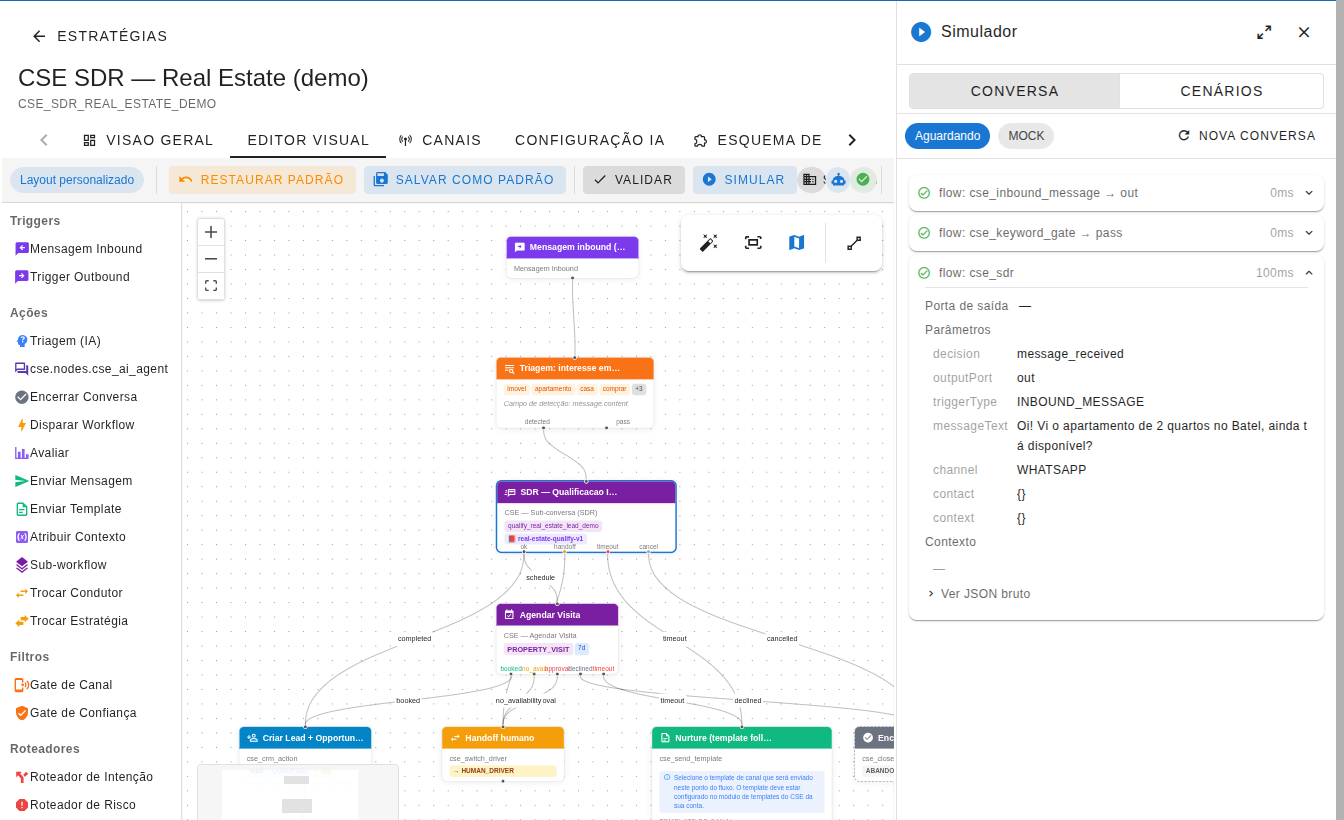Open the Visao Geral tab

coord(148,140)
